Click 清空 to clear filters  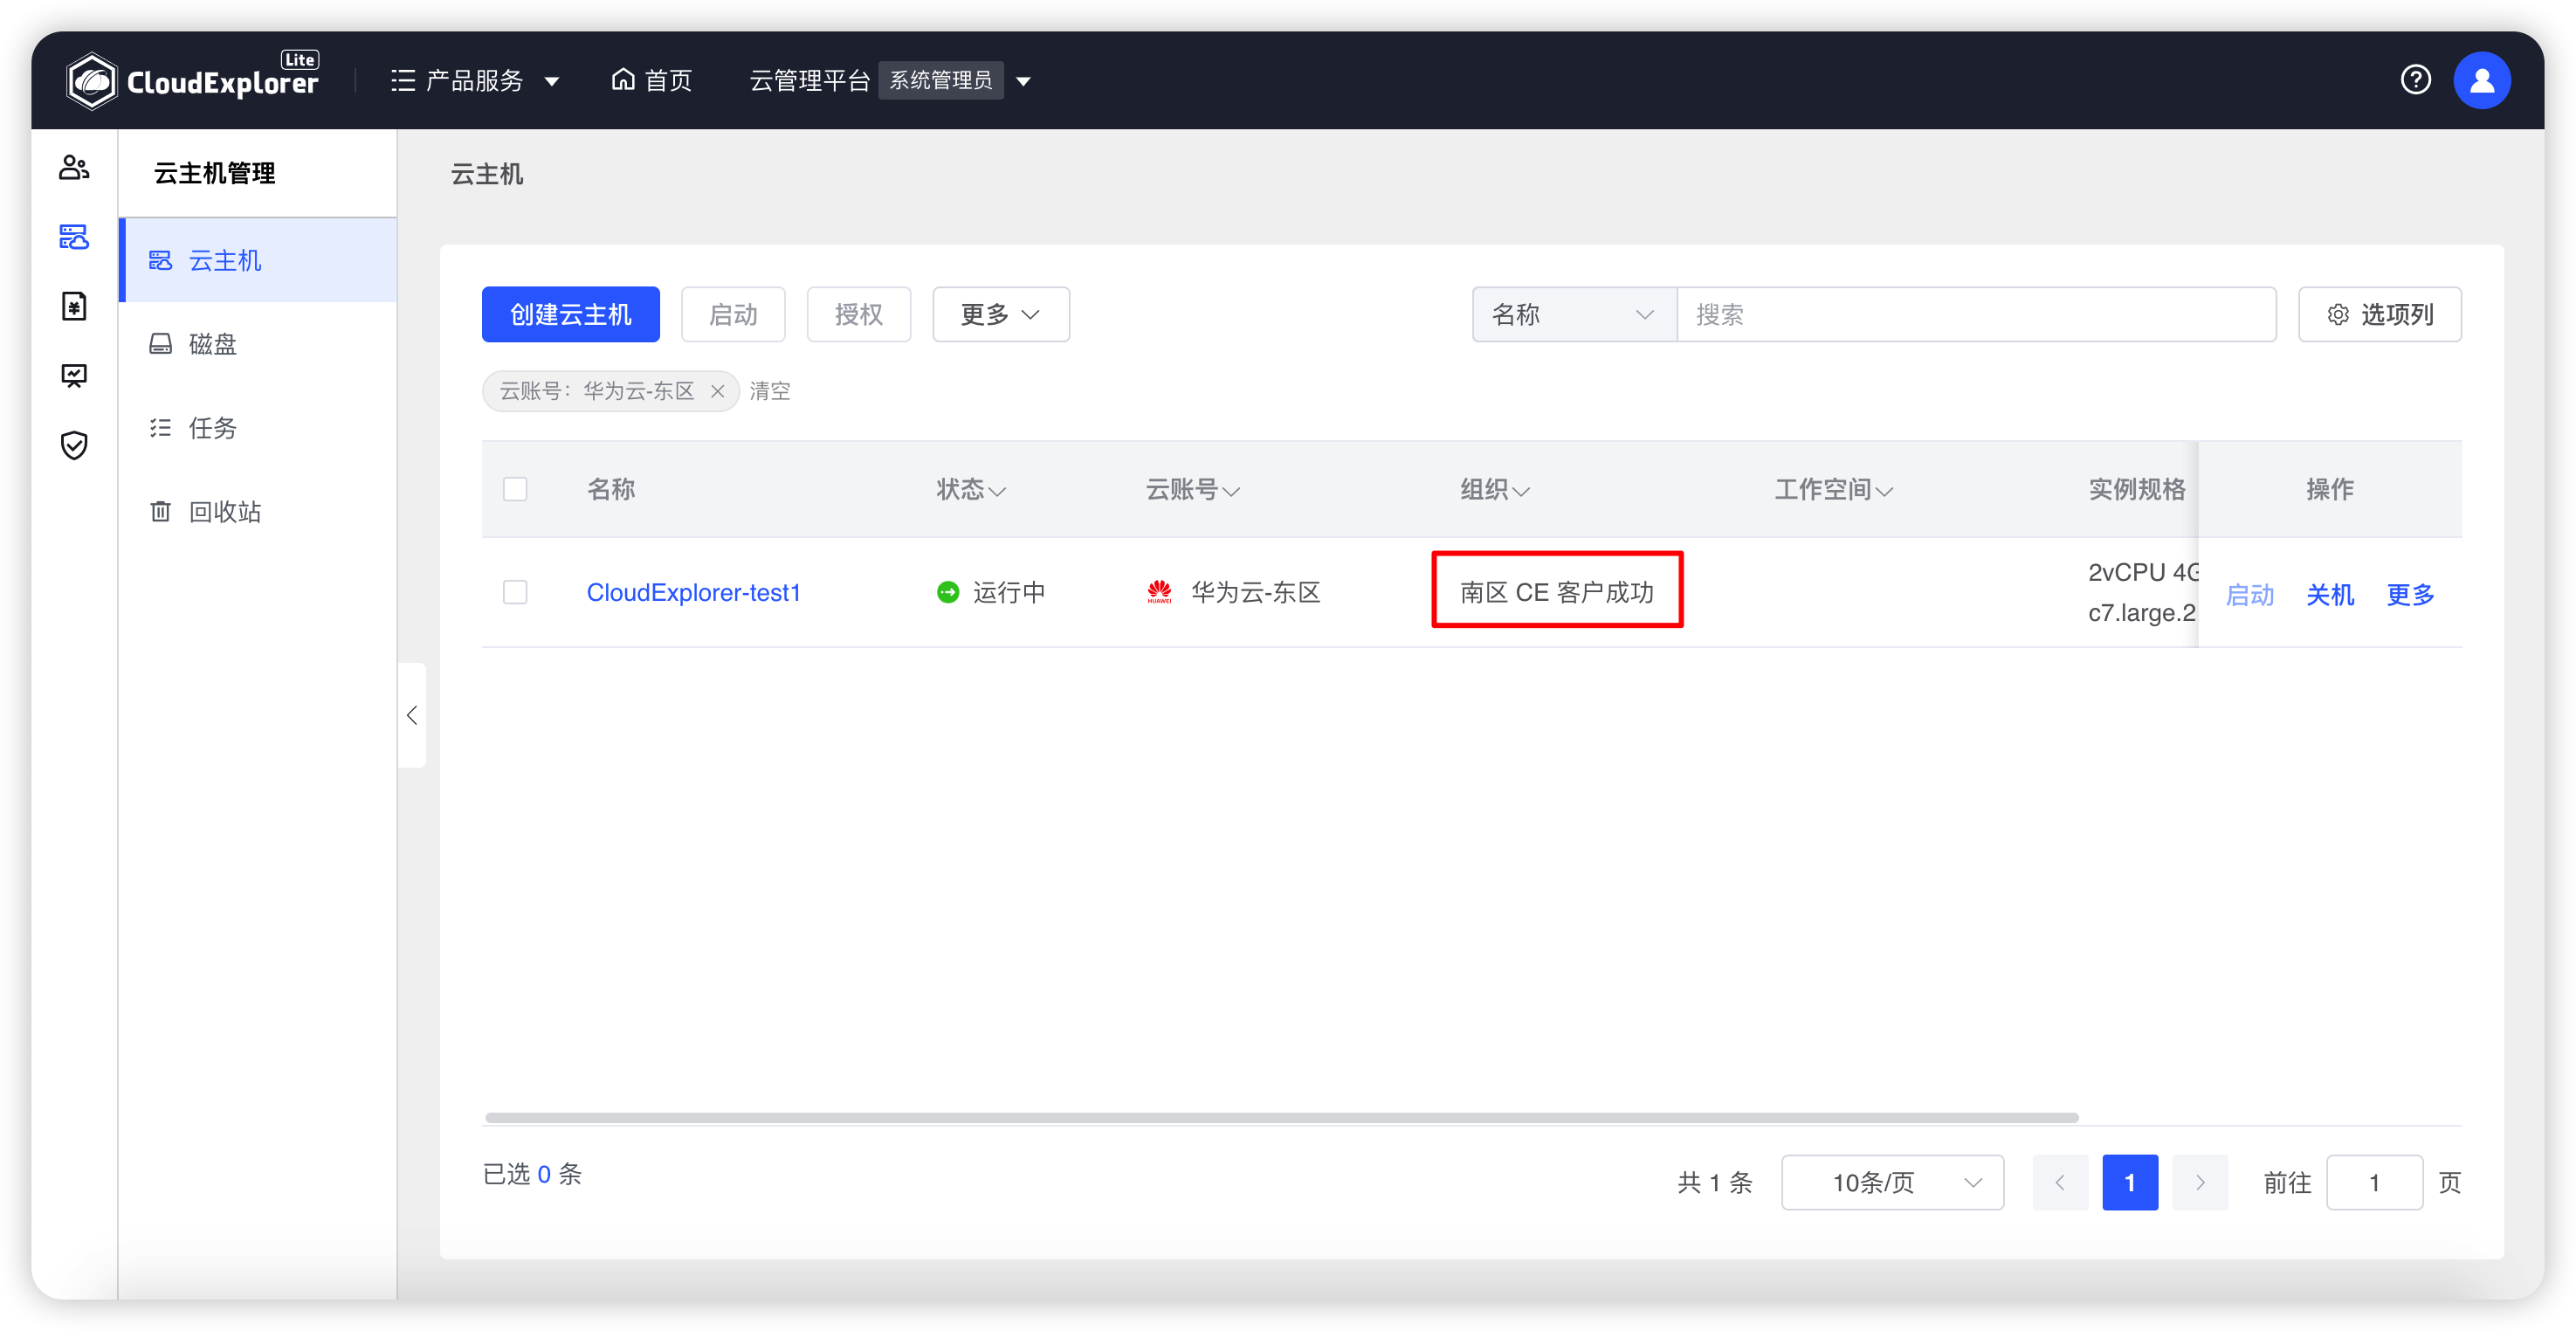point(770,391)
